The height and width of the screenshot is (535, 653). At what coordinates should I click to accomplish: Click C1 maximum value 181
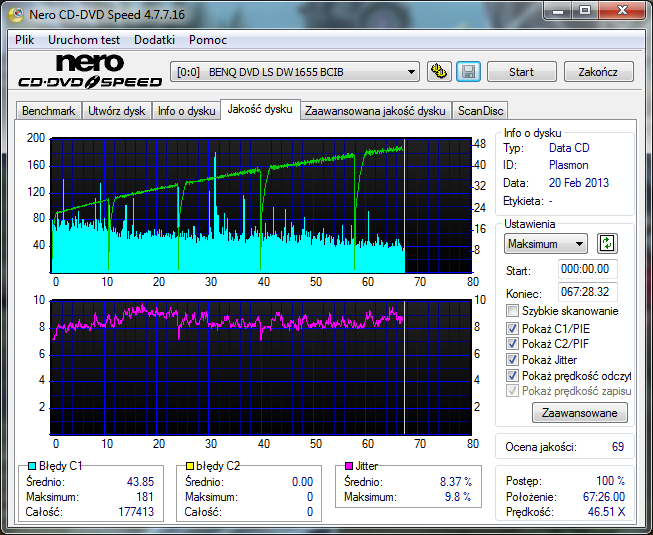click(145, 497)
